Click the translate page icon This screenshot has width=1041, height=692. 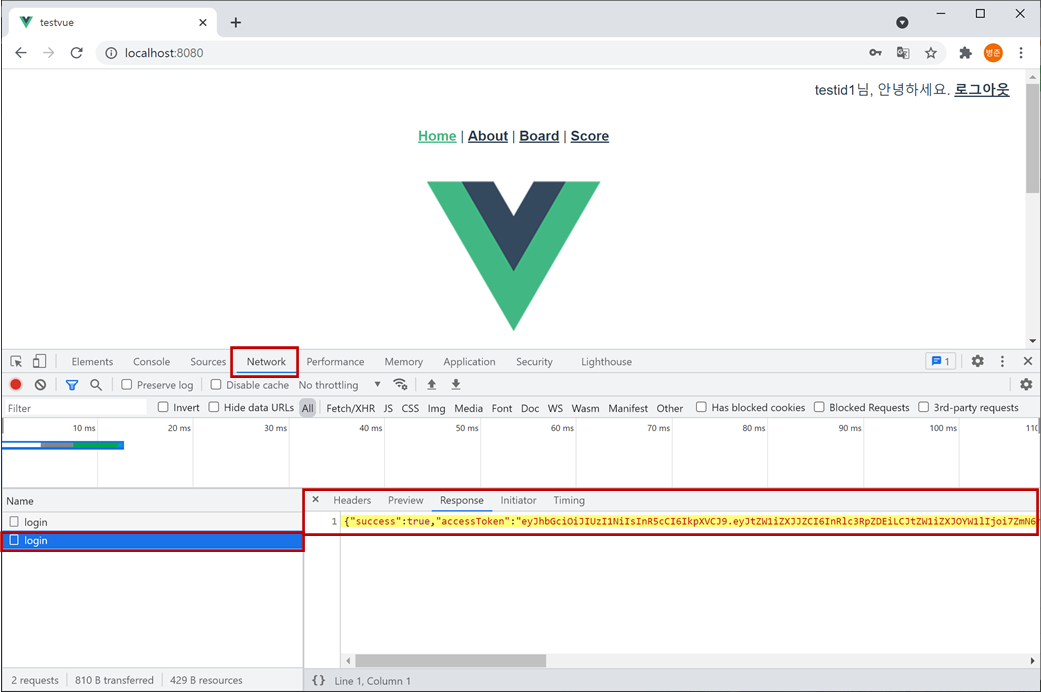pyautogui.click(x=903, y=52)
